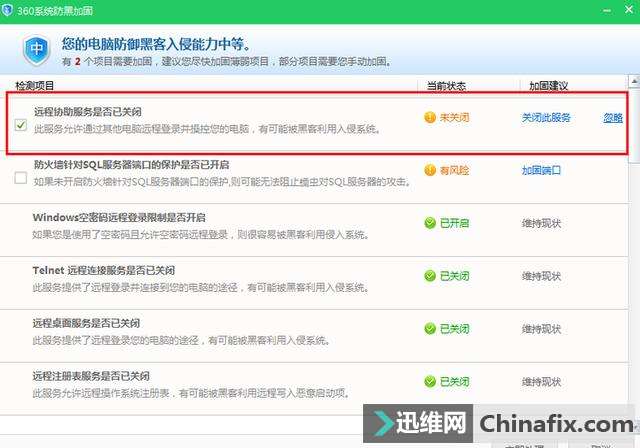Click the blue shield '中' rating icon

tap(37, 50)
